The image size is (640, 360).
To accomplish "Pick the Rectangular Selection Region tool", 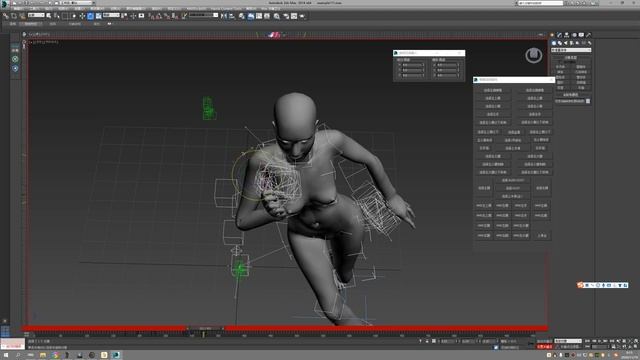I will pos(65,16).
